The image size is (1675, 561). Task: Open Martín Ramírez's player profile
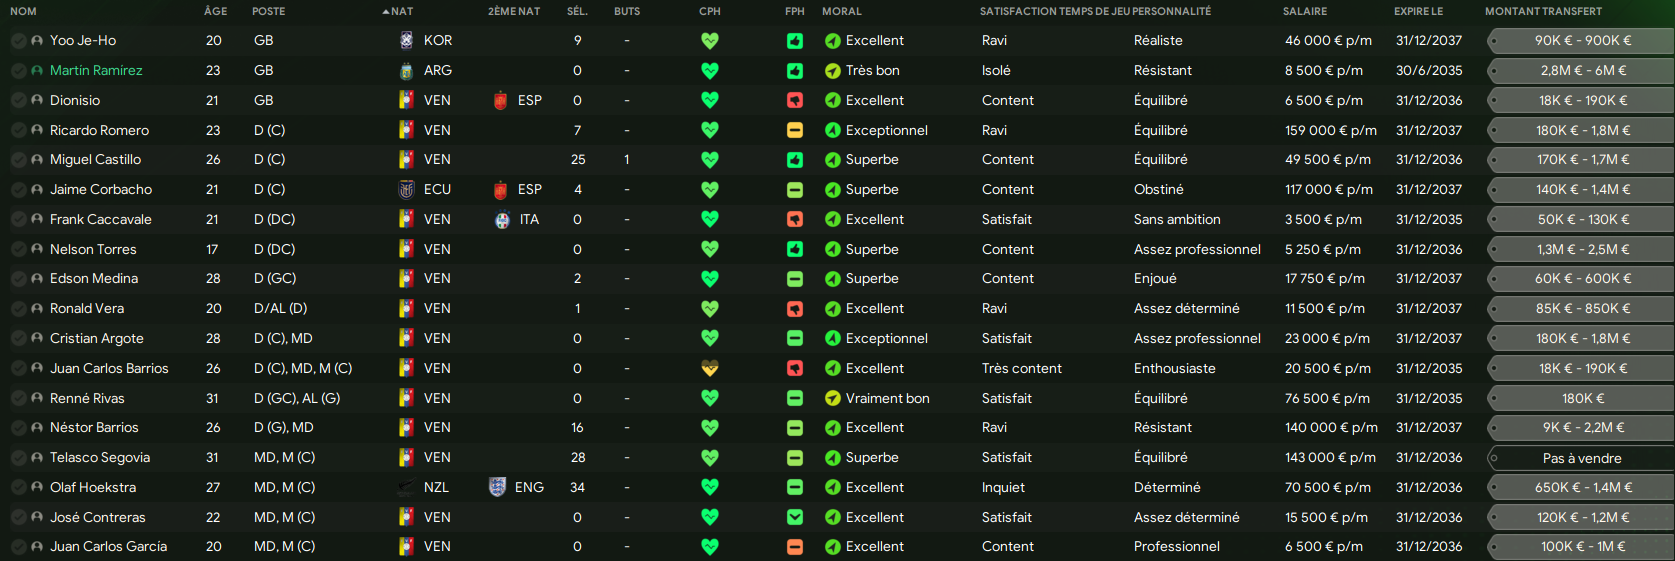coord(96,71)
